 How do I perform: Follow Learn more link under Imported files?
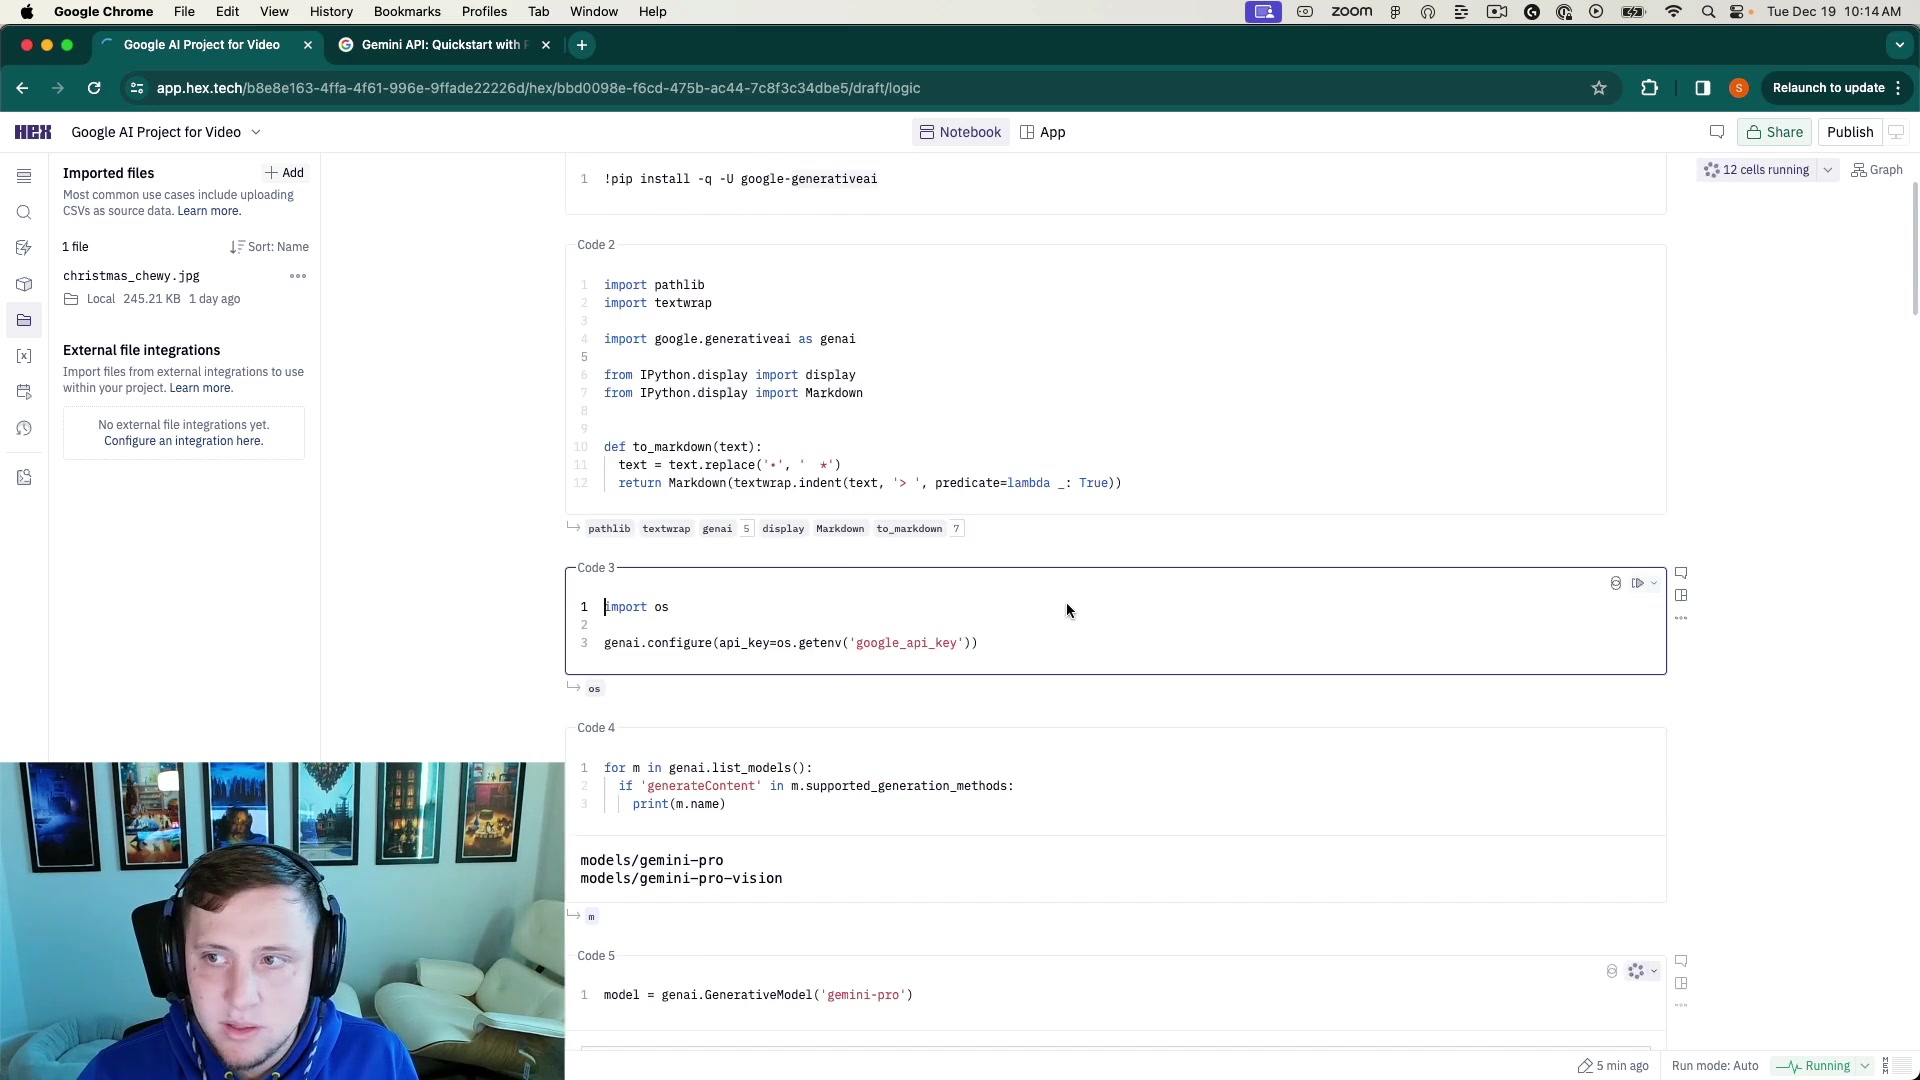click(x=209, y=211)
